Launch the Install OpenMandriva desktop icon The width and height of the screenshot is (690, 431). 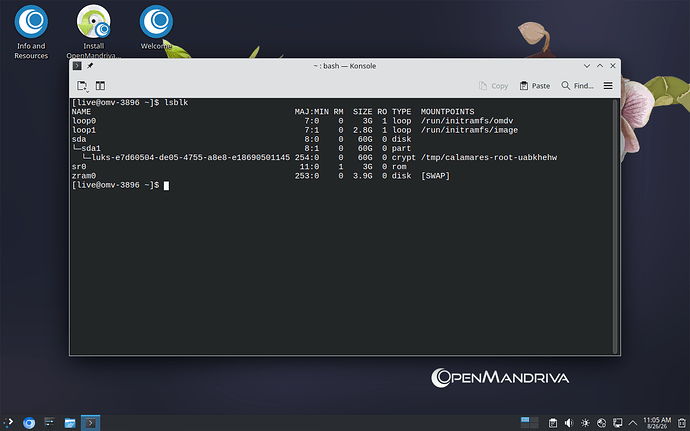(94, 32)
